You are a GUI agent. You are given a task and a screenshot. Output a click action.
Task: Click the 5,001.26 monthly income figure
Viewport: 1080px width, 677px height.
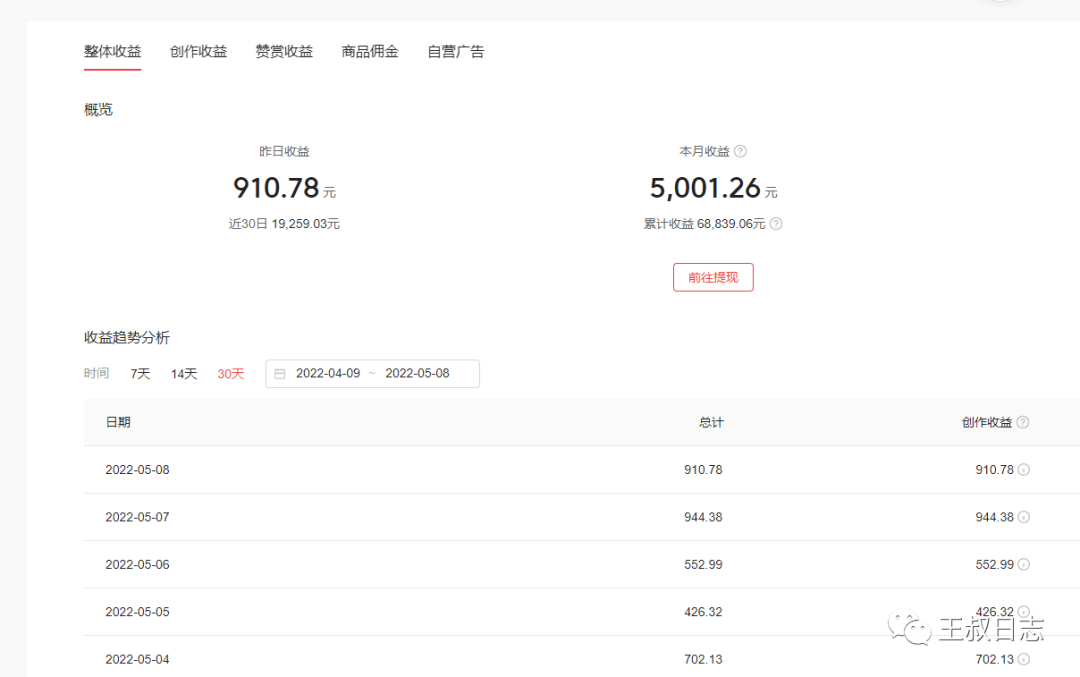[x=705, y=188]
